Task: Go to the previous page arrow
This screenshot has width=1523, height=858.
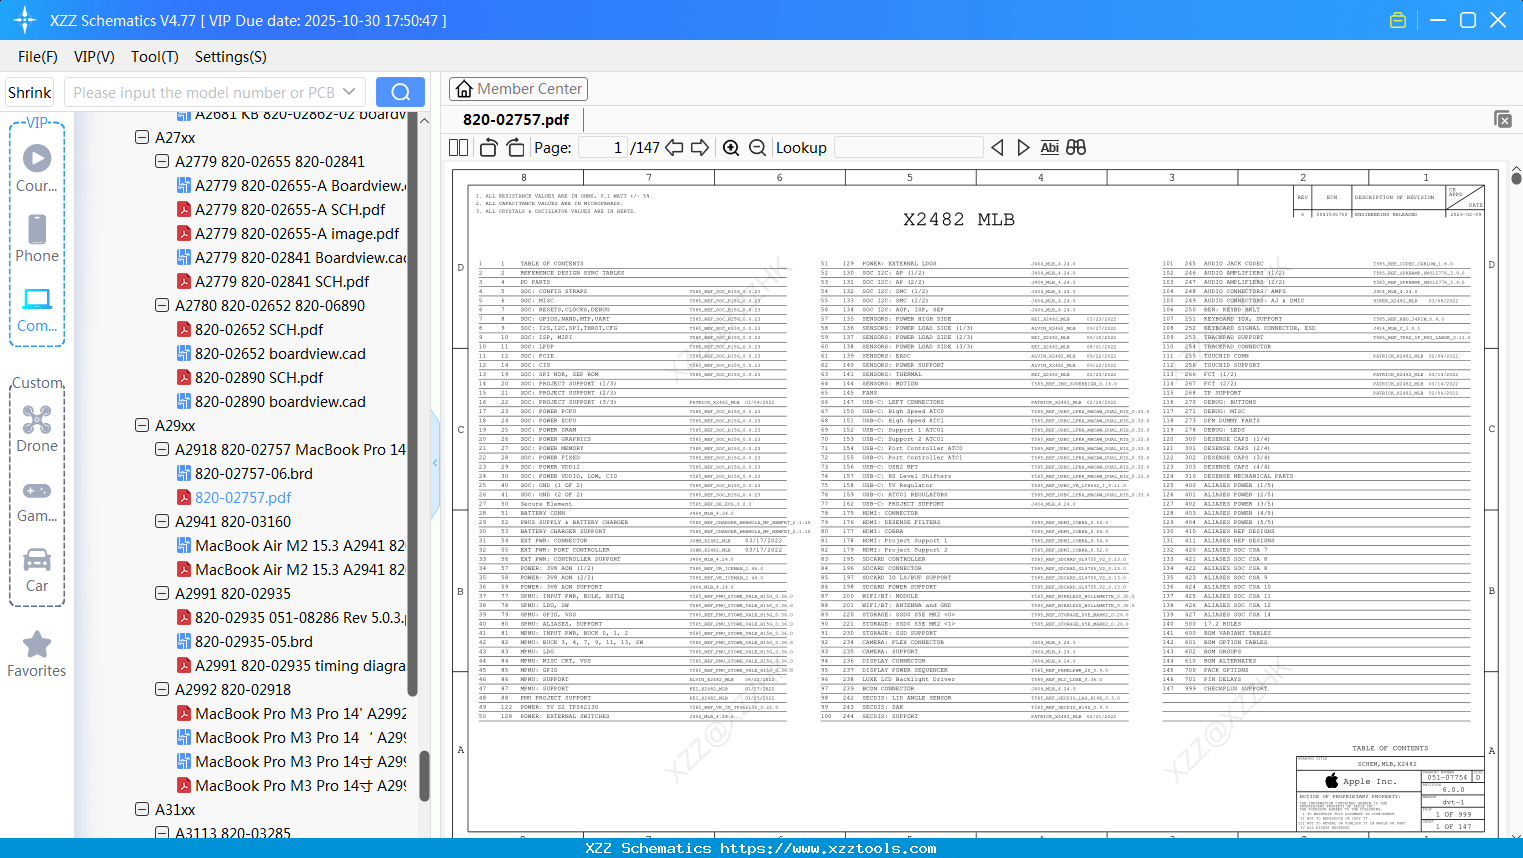Action: coord(674,147)
